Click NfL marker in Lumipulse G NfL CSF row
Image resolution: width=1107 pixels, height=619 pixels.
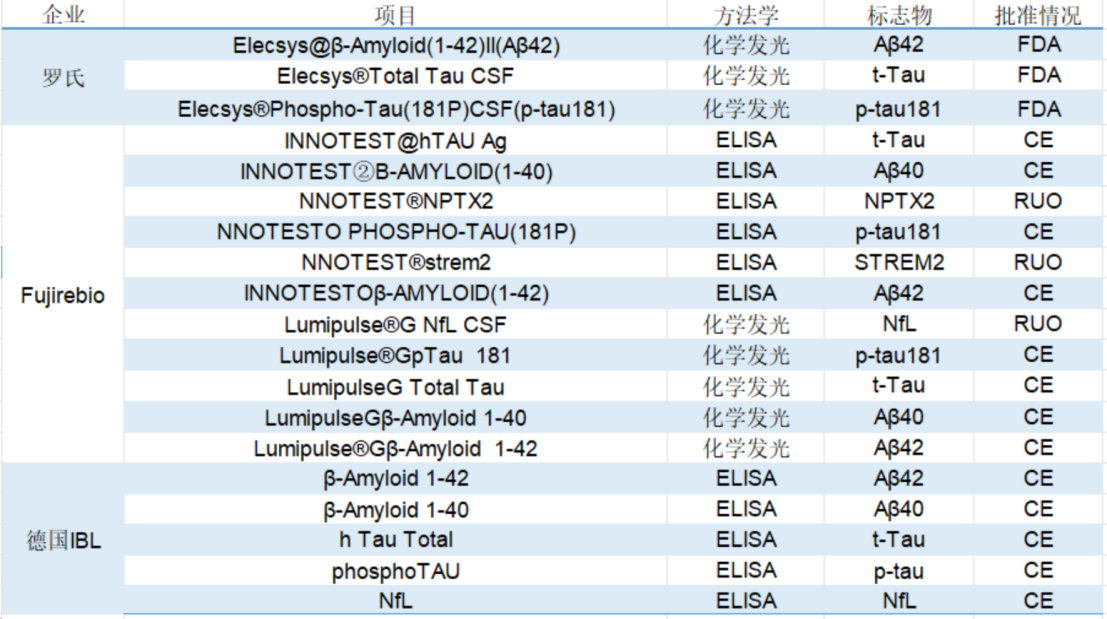(899, 324)
